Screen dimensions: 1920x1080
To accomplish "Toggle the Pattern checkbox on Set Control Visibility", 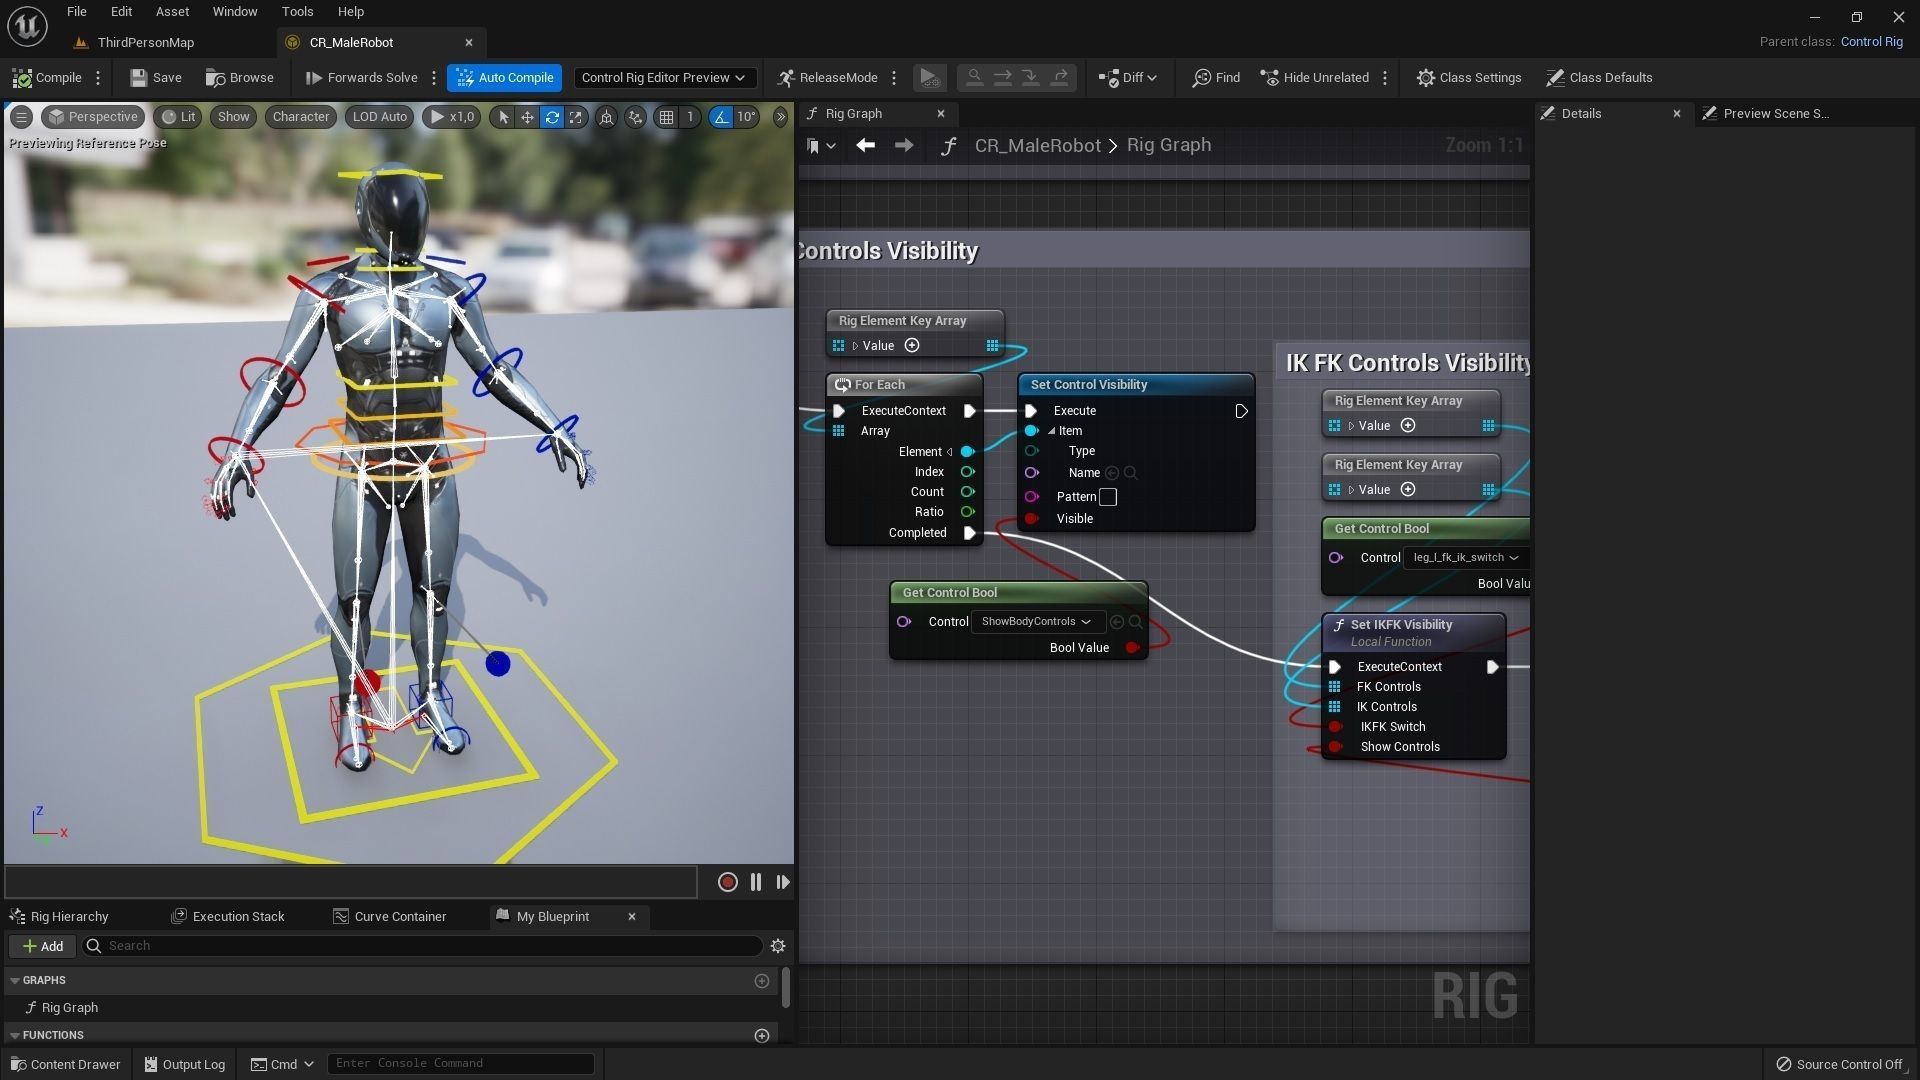I will click(1108, 497).
